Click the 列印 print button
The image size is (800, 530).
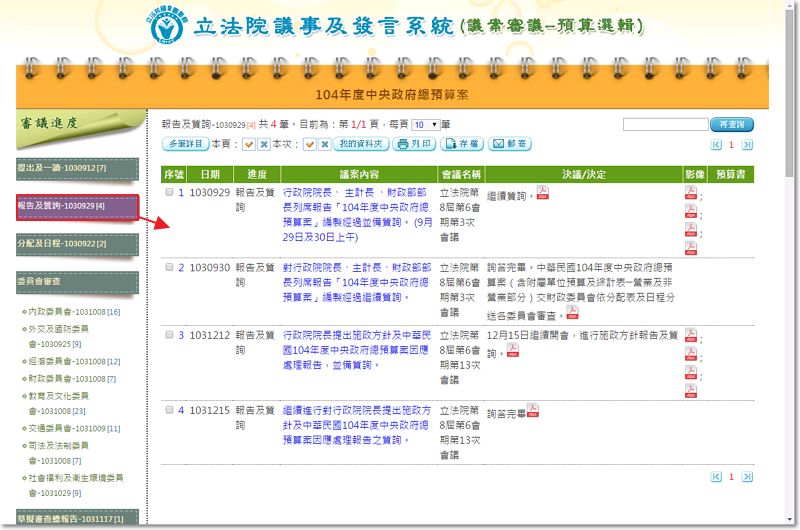(x=415, y=144)
